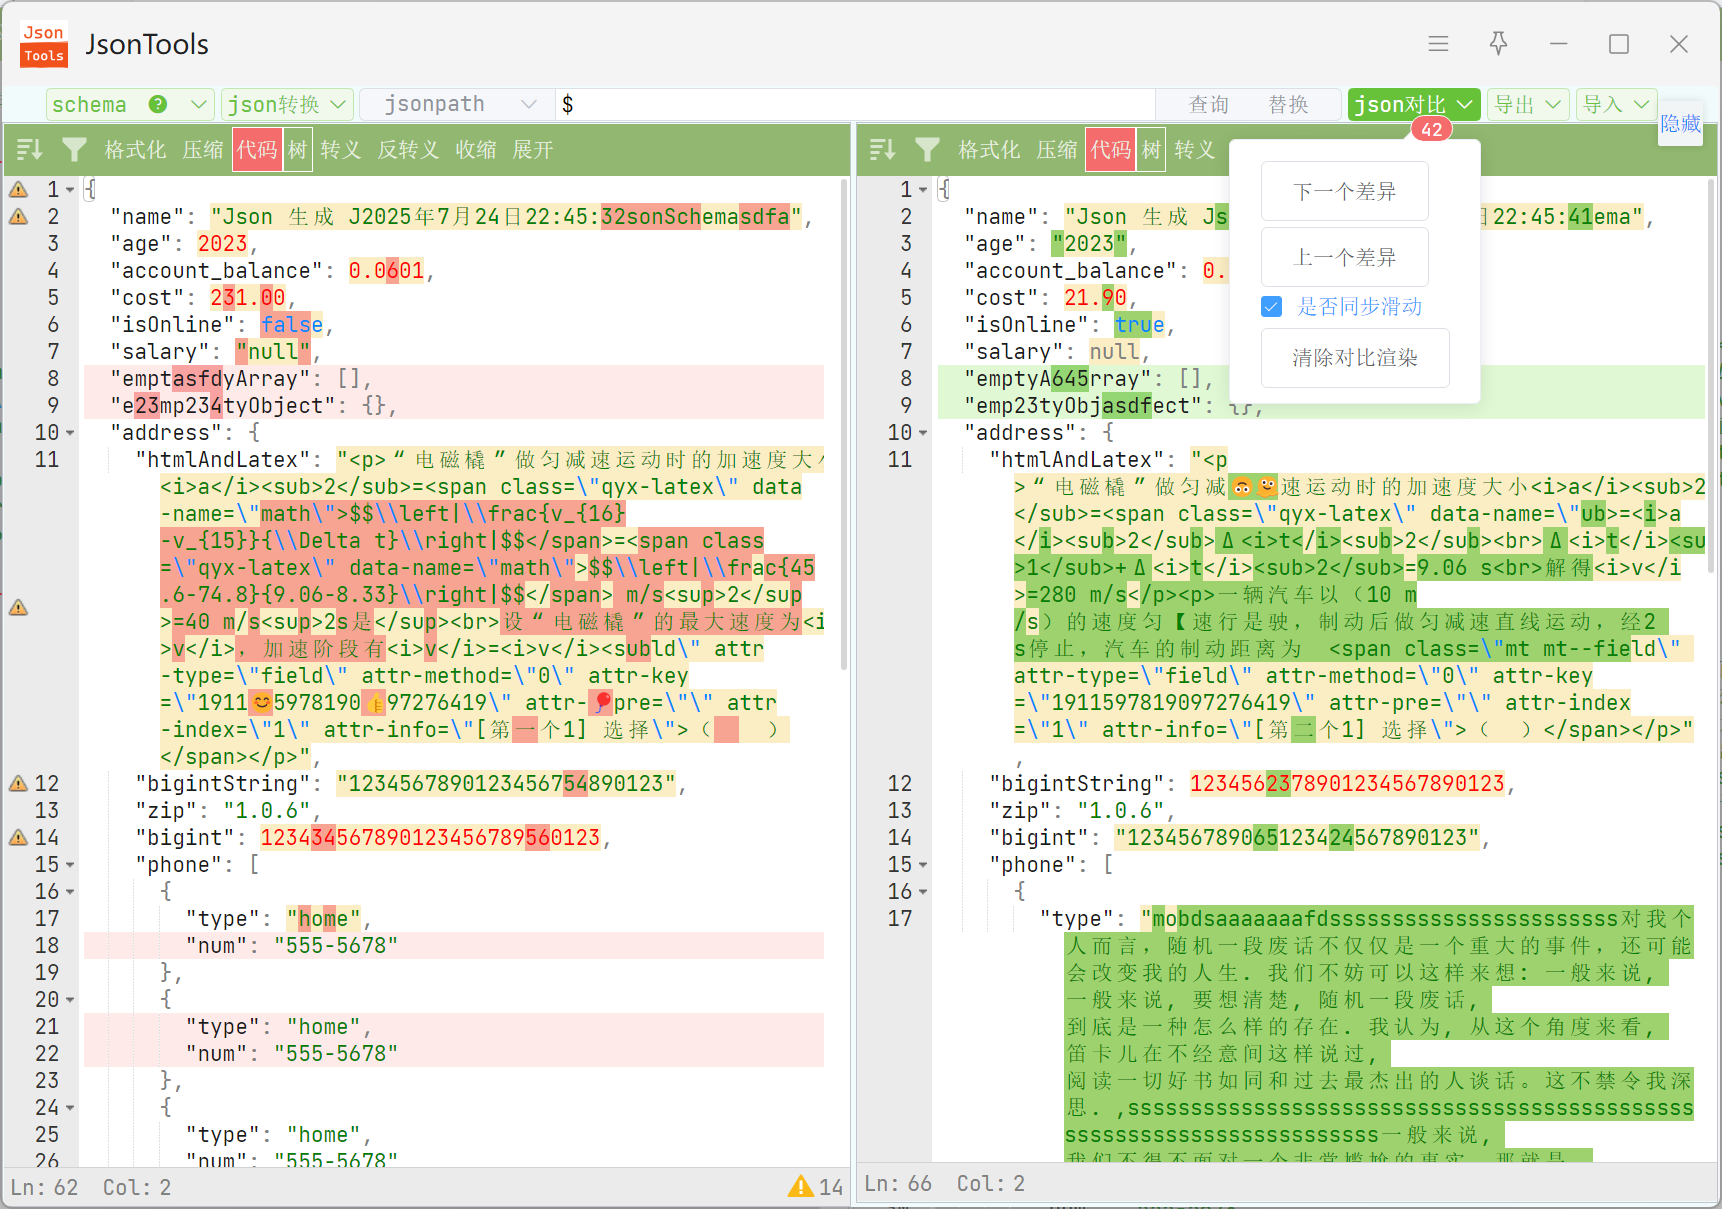Click "isOnline" true value in right editor
The height and width of the screenshot is (1209, 1722).
1140,324
